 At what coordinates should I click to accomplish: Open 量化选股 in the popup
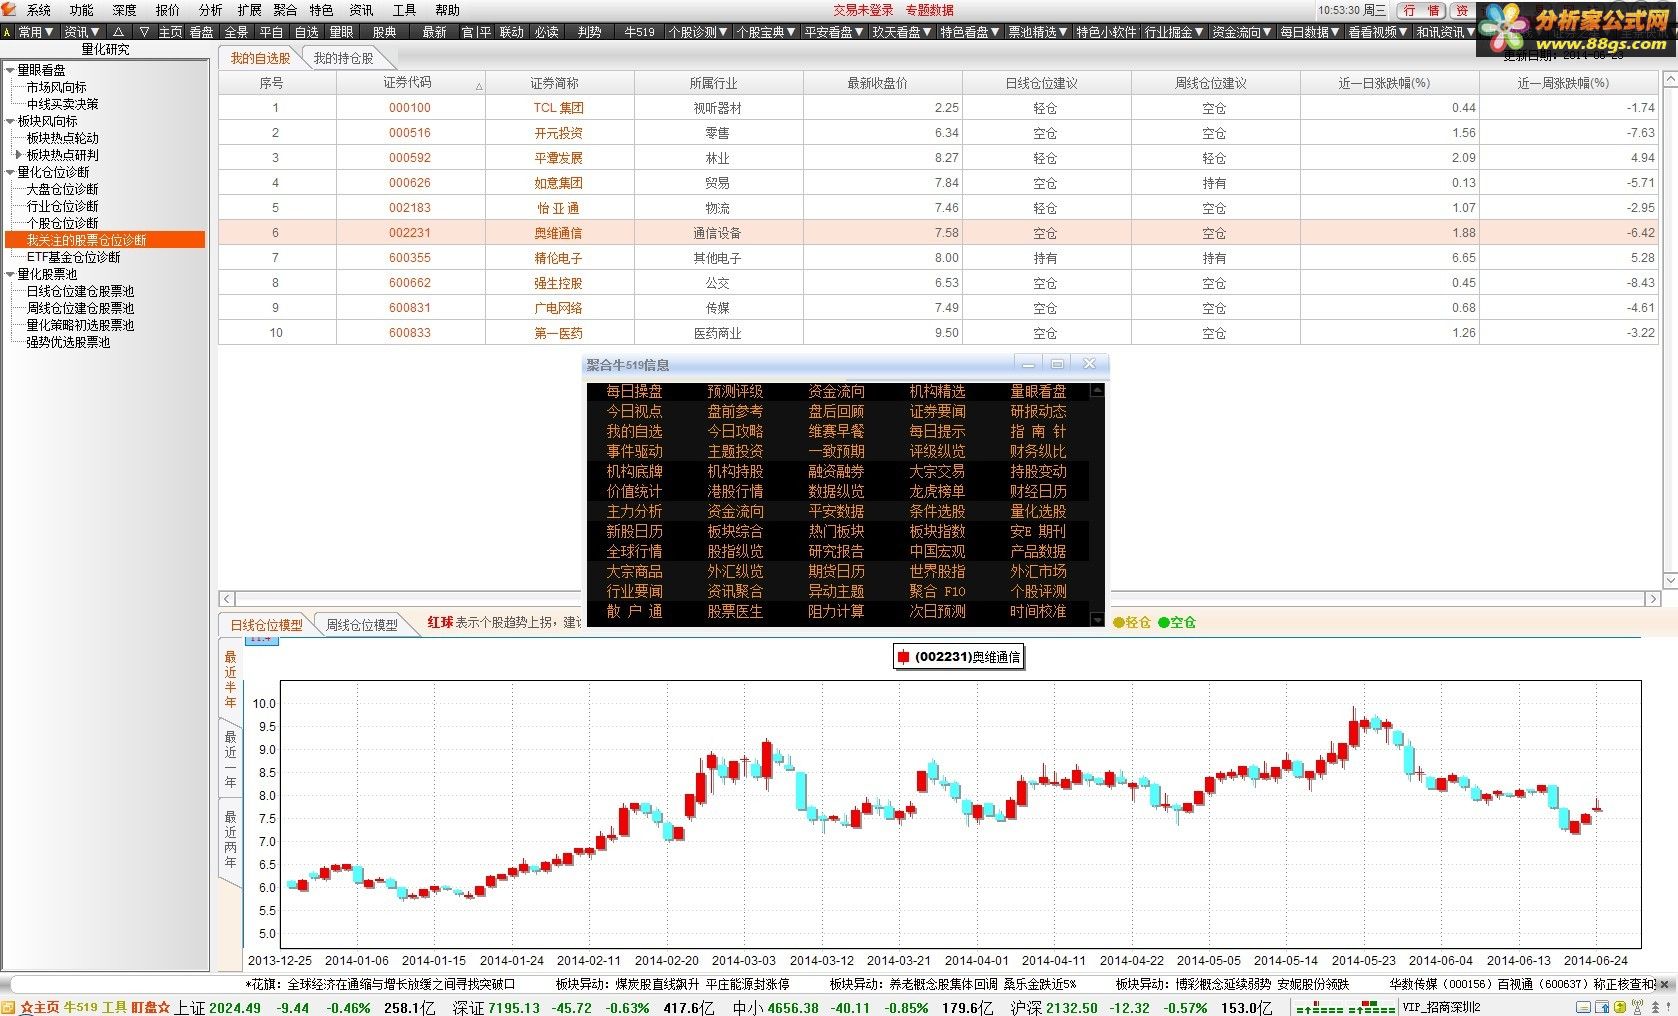click(x=1038, y=511)
